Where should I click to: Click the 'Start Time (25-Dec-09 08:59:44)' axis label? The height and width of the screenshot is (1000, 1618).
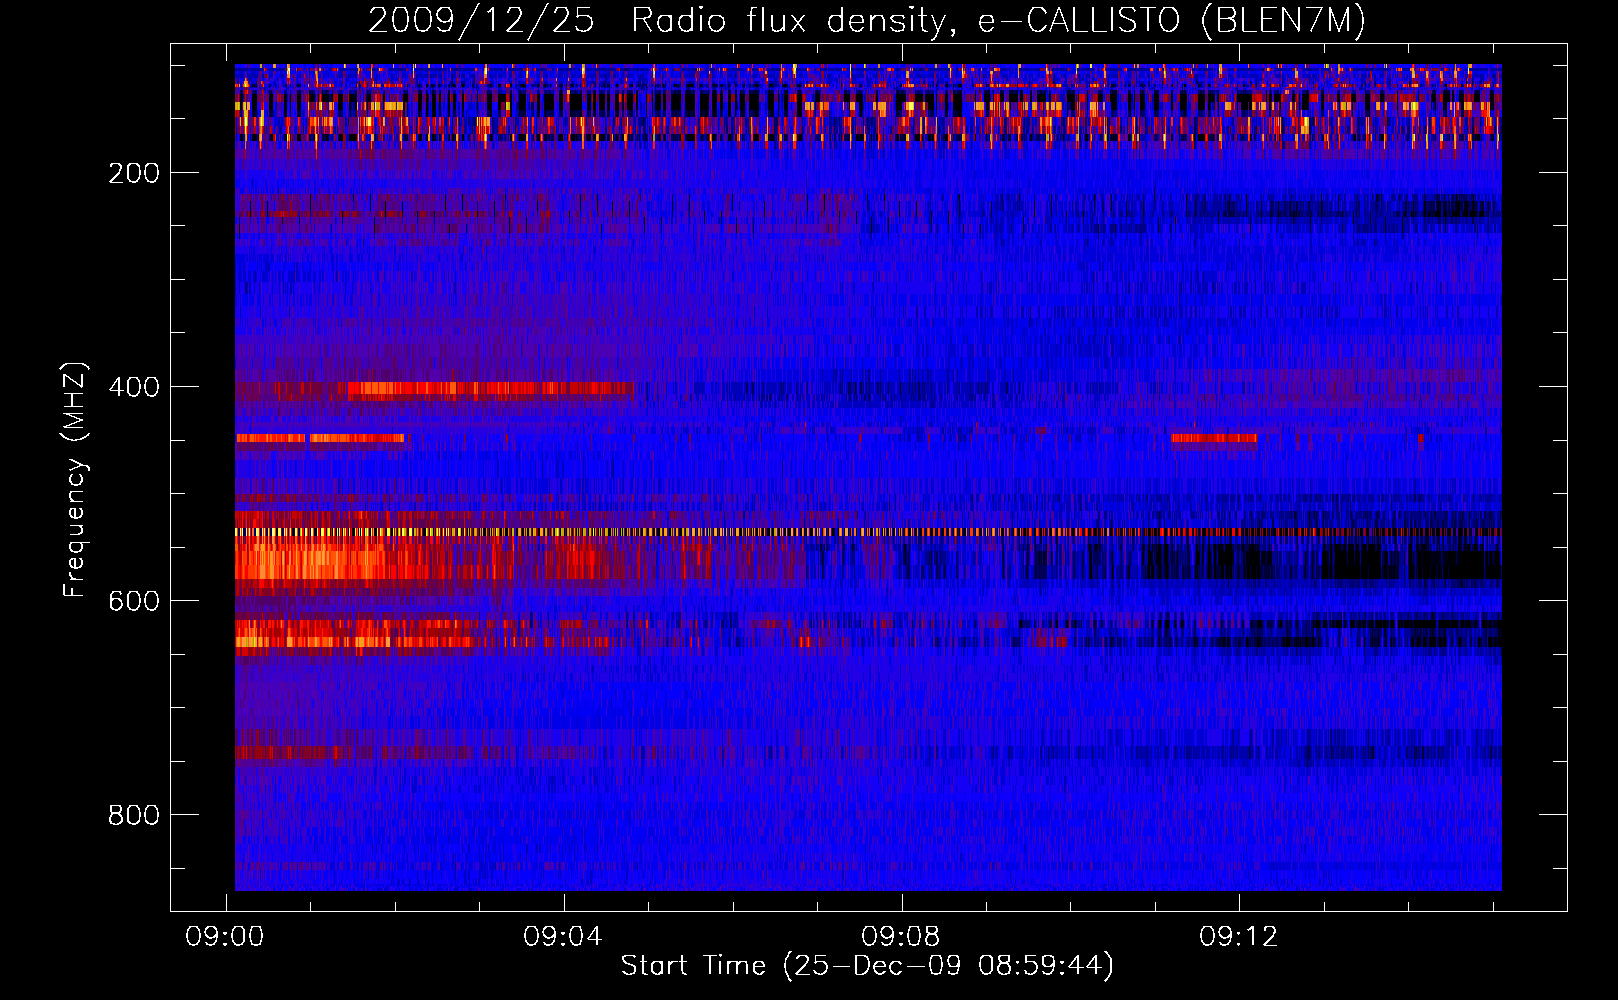tap(867, 966)
